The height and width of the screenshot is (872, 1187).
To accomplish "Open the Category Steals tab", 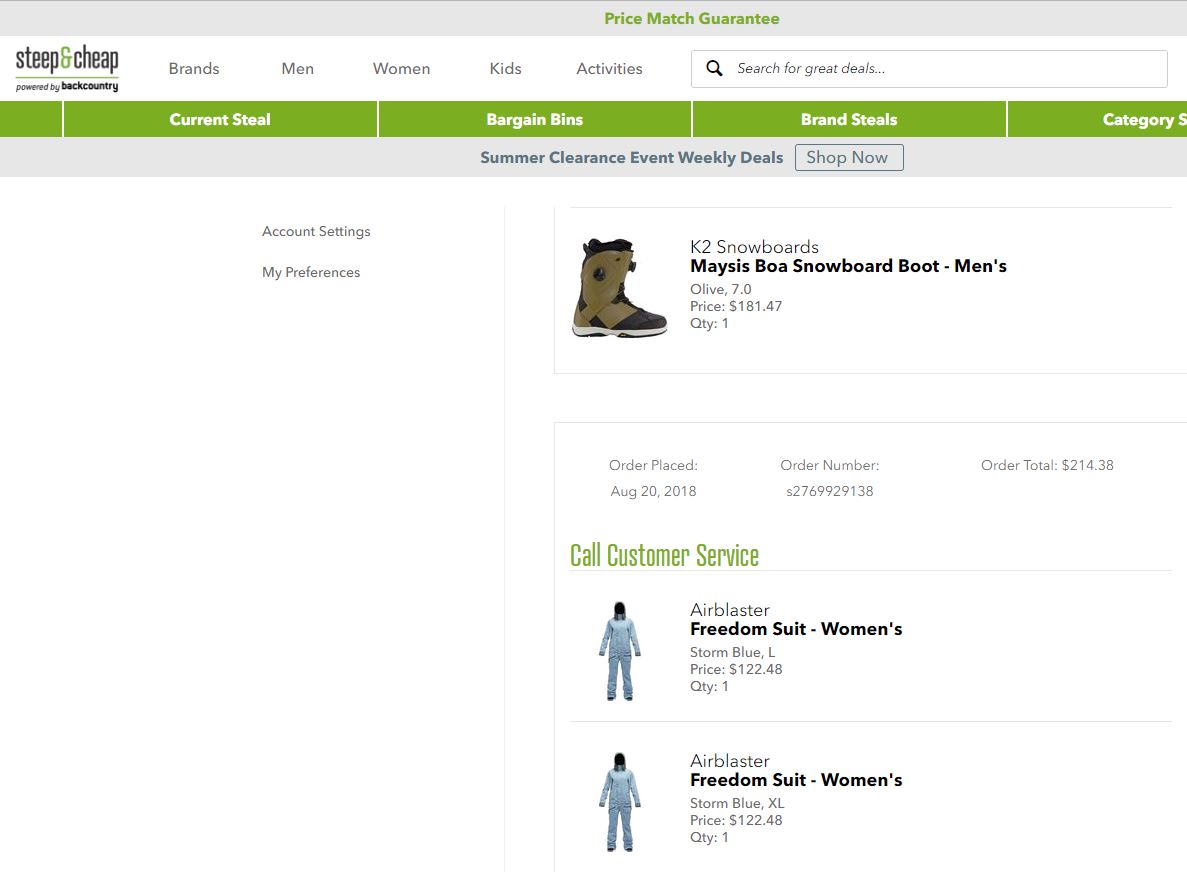I will tap(1097, 119).
